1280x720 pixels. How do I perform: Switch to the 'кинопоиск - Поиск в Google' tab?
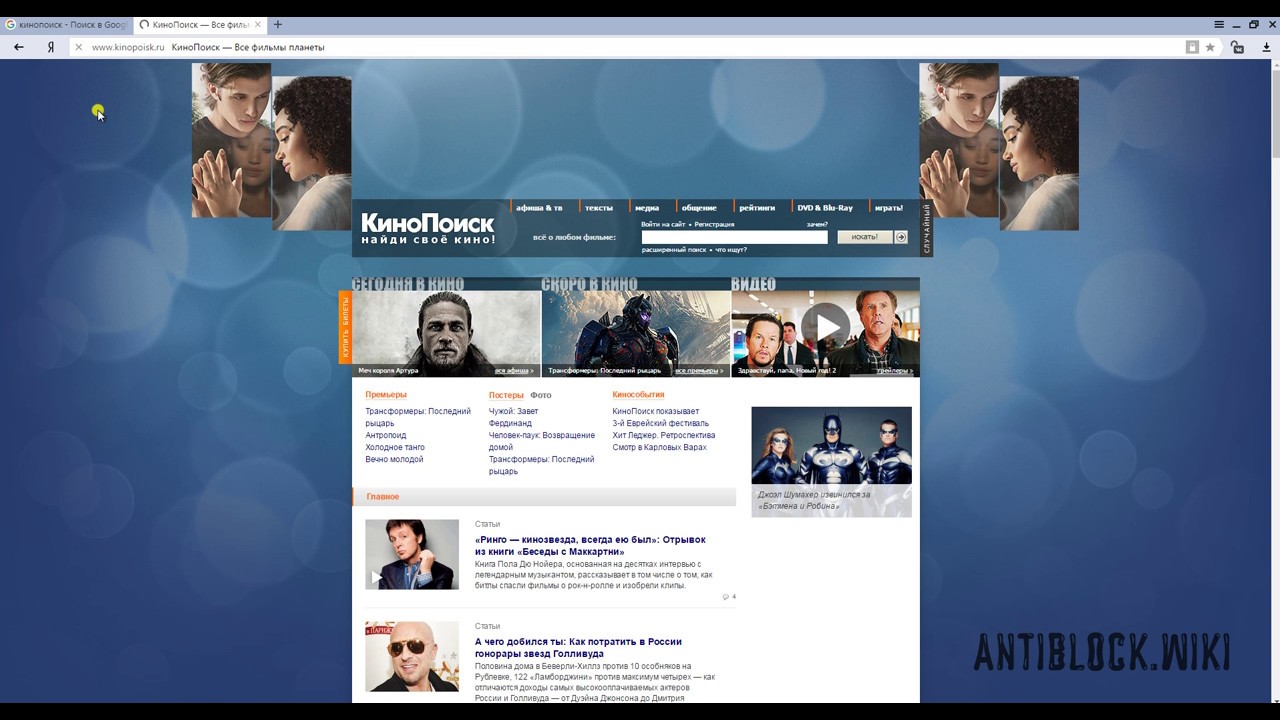[x=66, y=24]
